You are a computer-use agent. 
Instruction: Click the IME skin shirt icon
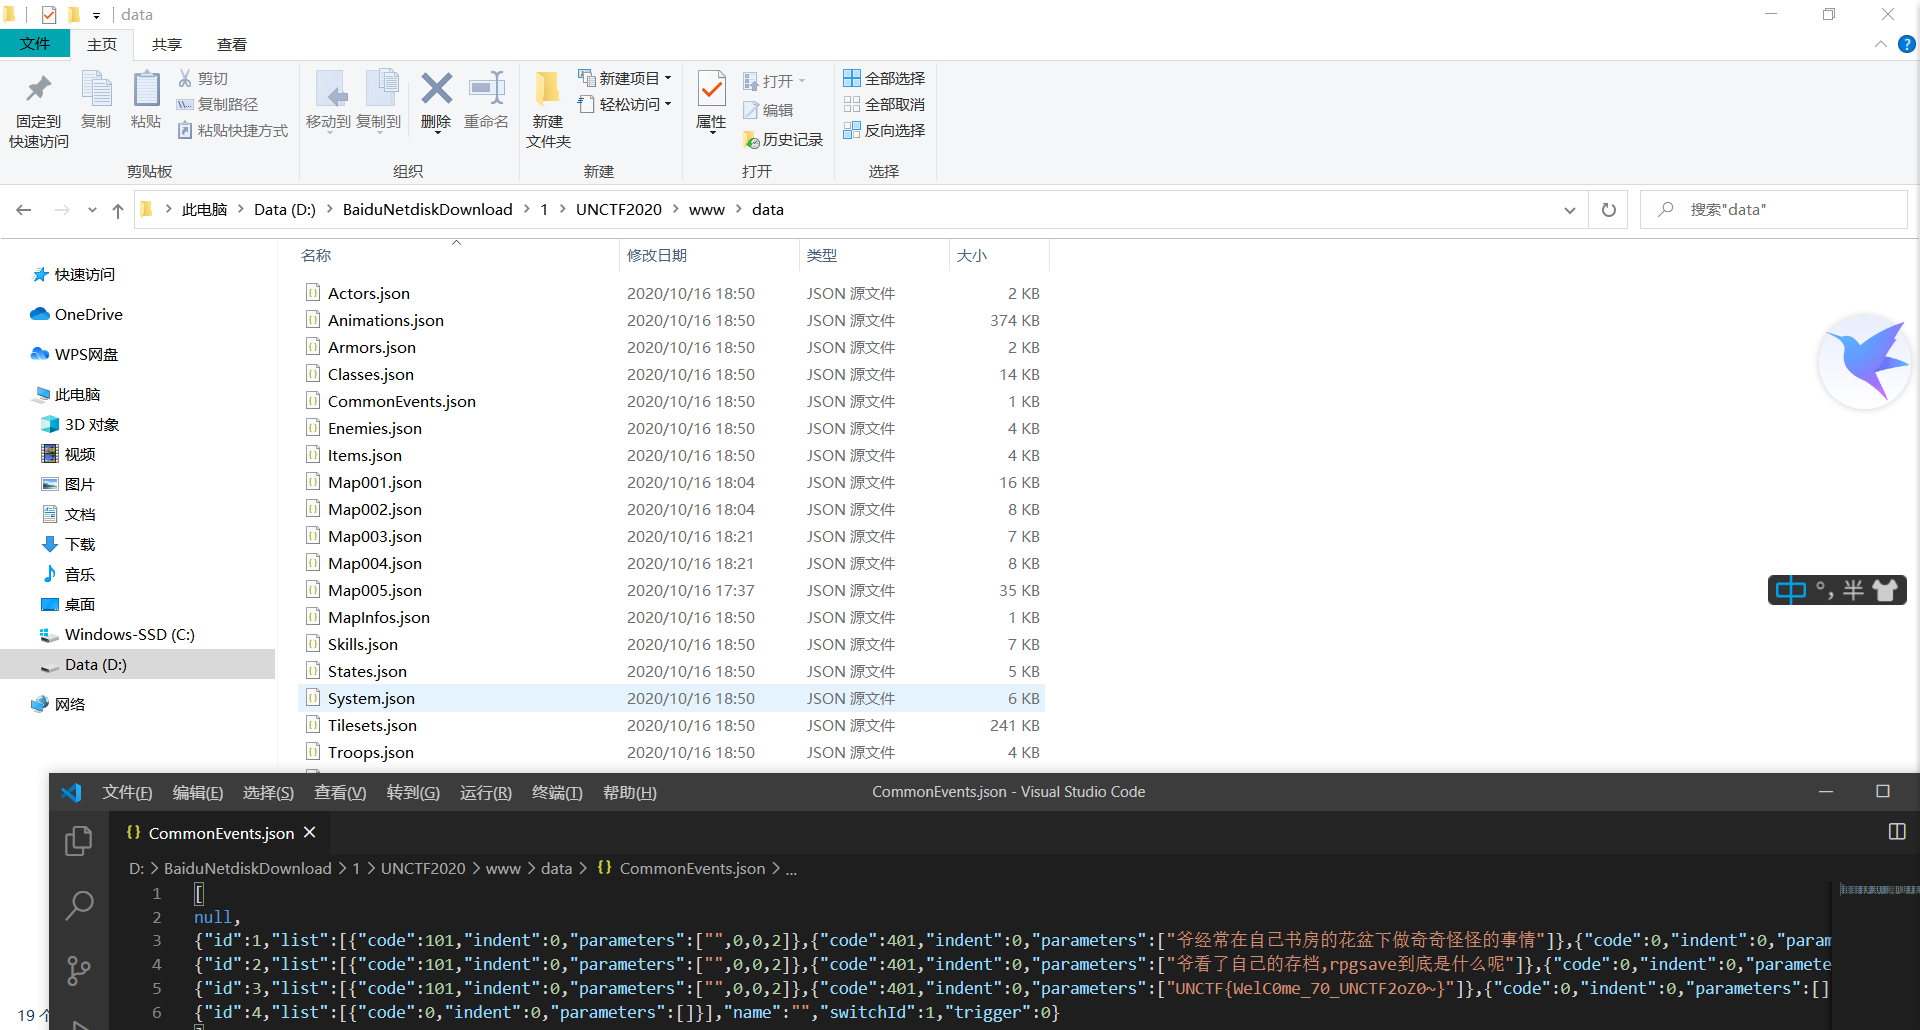[1886, 590]
